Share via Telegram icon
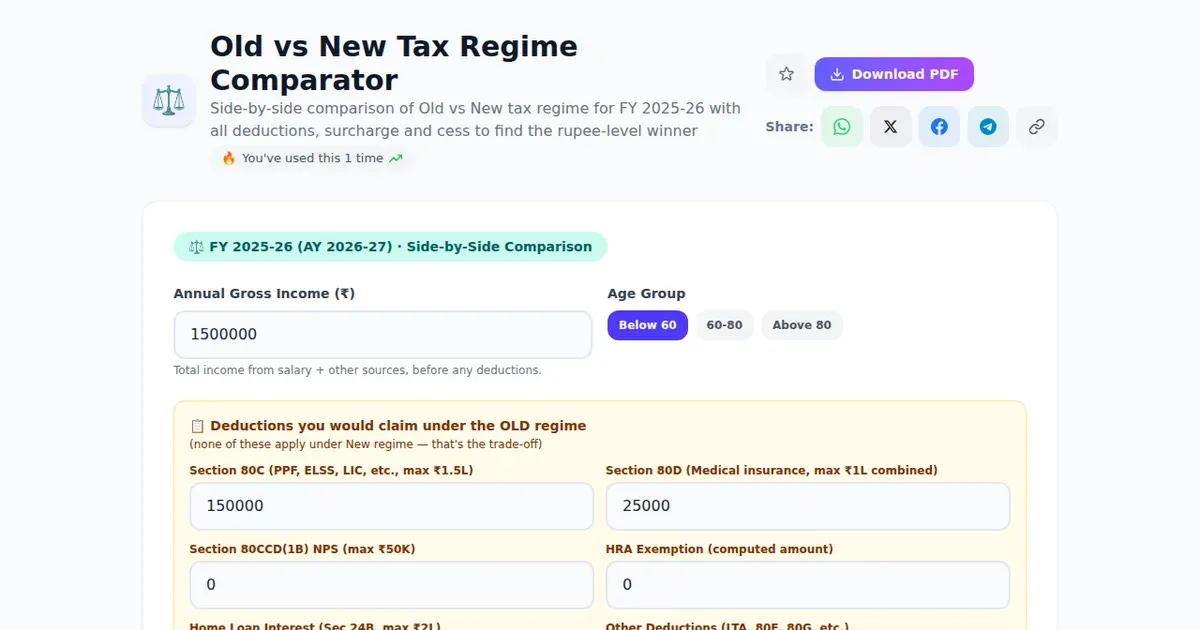The image size is (1200, 630). click(x=988, y=127)
